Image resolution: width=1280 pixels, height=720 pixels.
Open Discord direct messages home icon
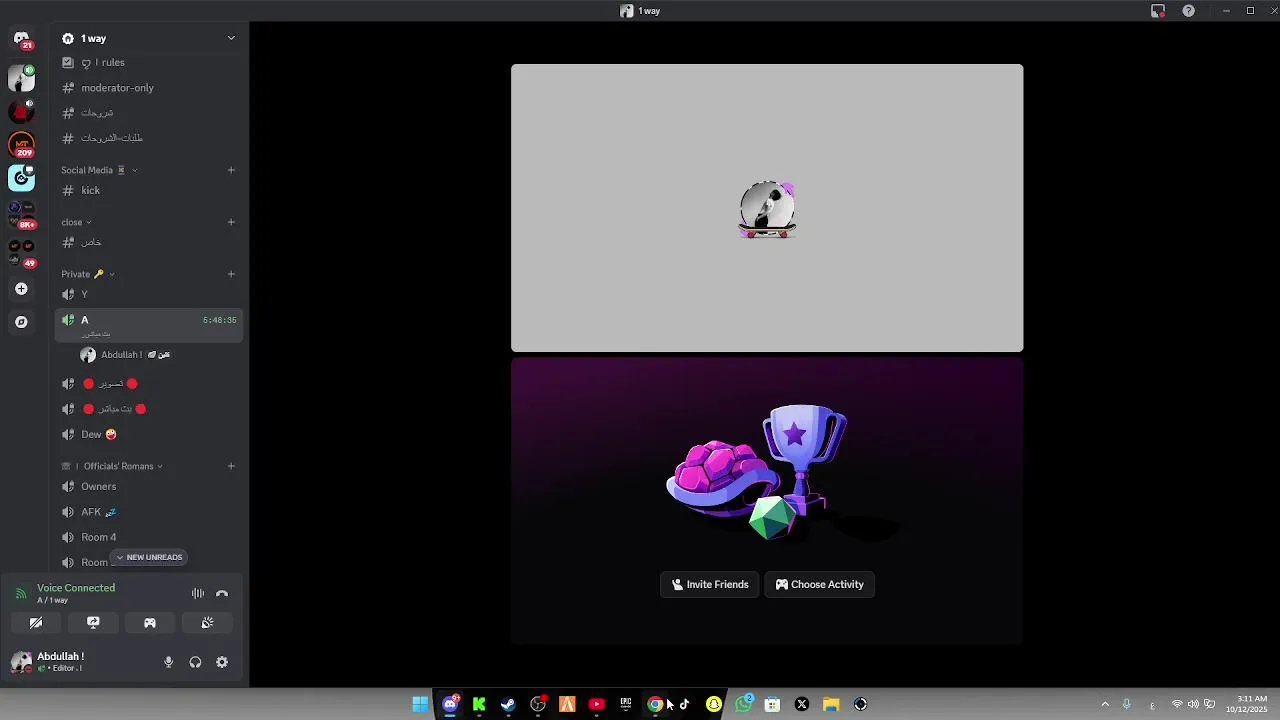[x=21, y=39]
